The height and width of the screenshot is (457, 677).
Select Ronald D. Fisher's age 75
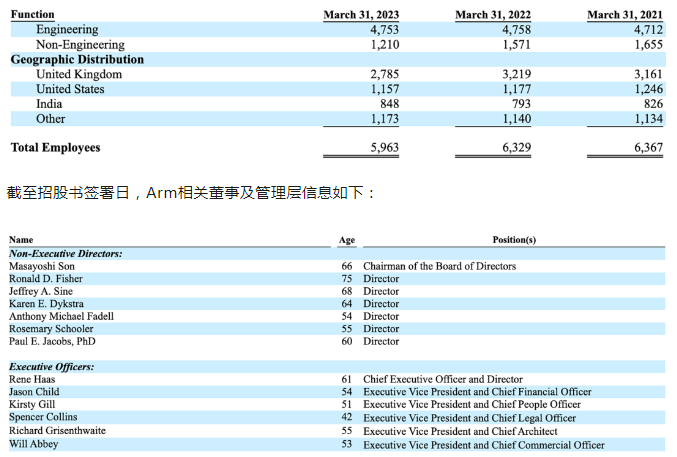347,279
